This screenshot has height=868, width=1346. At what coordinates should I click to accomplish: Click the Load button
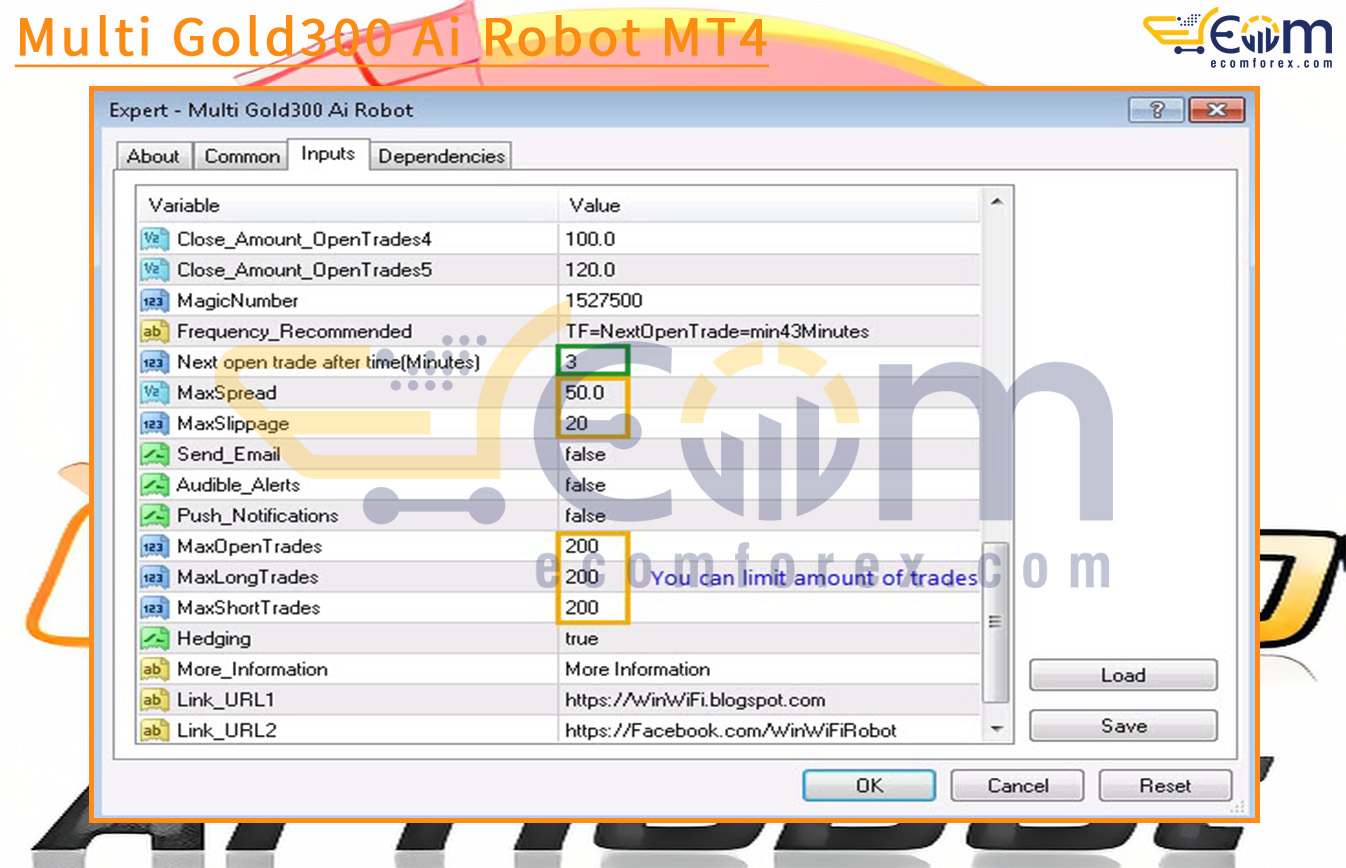(x=1122, y=675)
